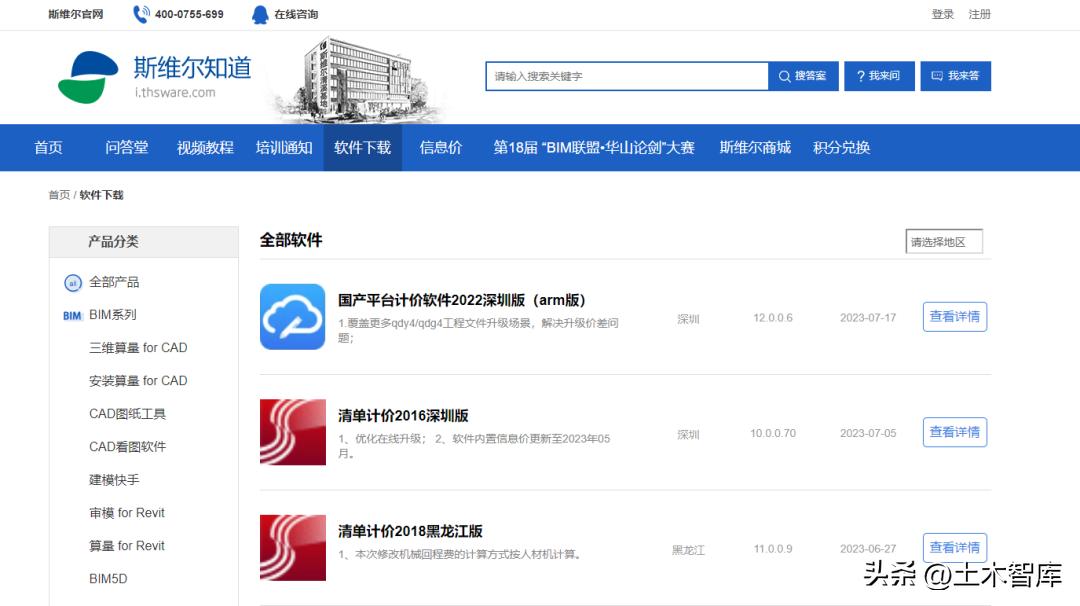This screenshot has width=1080, height=606.
Task: Click the magnifier icon on the 搜答案 button
Action: click(786, 76)
